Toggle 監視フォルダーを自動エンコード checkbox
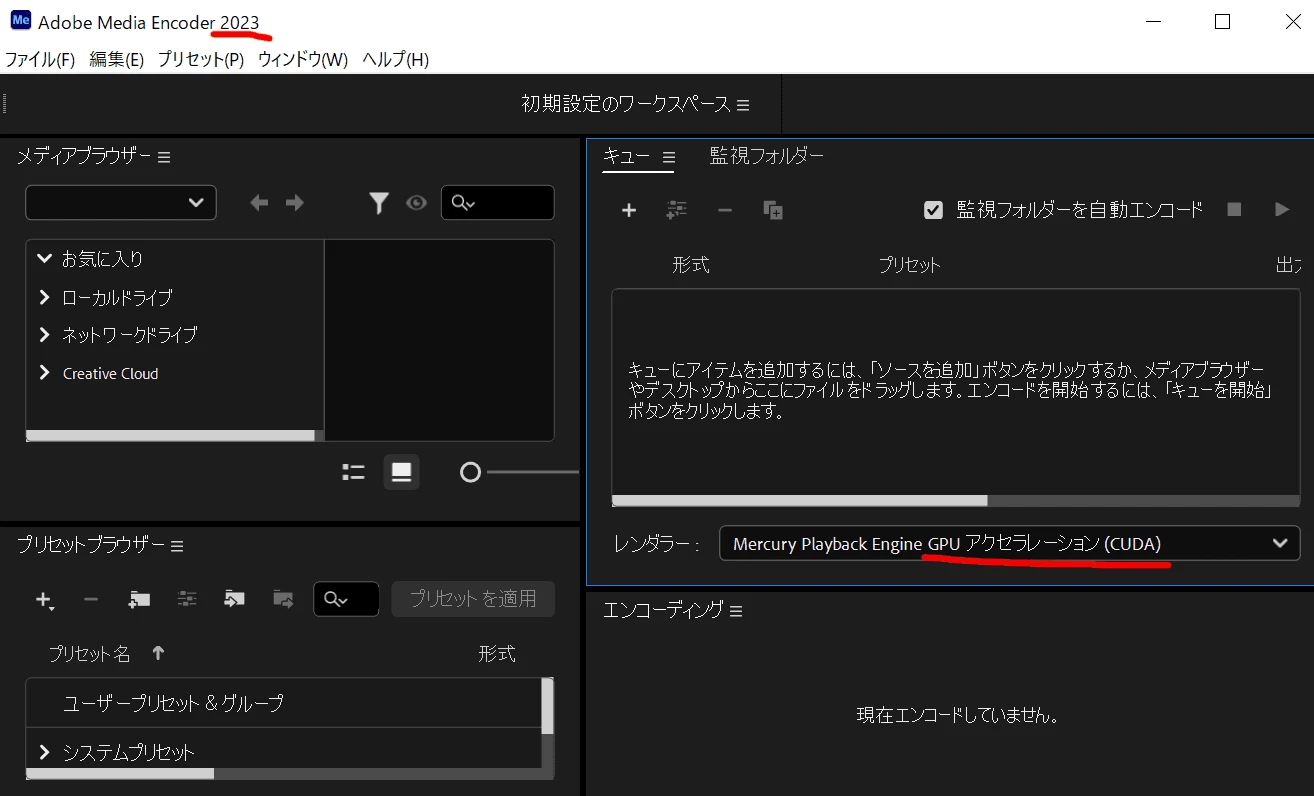This screenshot has height=796, width=1314. point(933,210)
